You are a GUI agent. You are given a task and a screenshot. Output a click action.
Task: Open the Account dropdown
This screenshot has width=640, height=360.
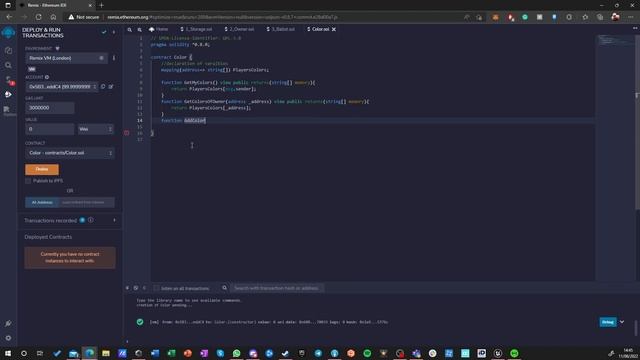[x=62, y=87]
